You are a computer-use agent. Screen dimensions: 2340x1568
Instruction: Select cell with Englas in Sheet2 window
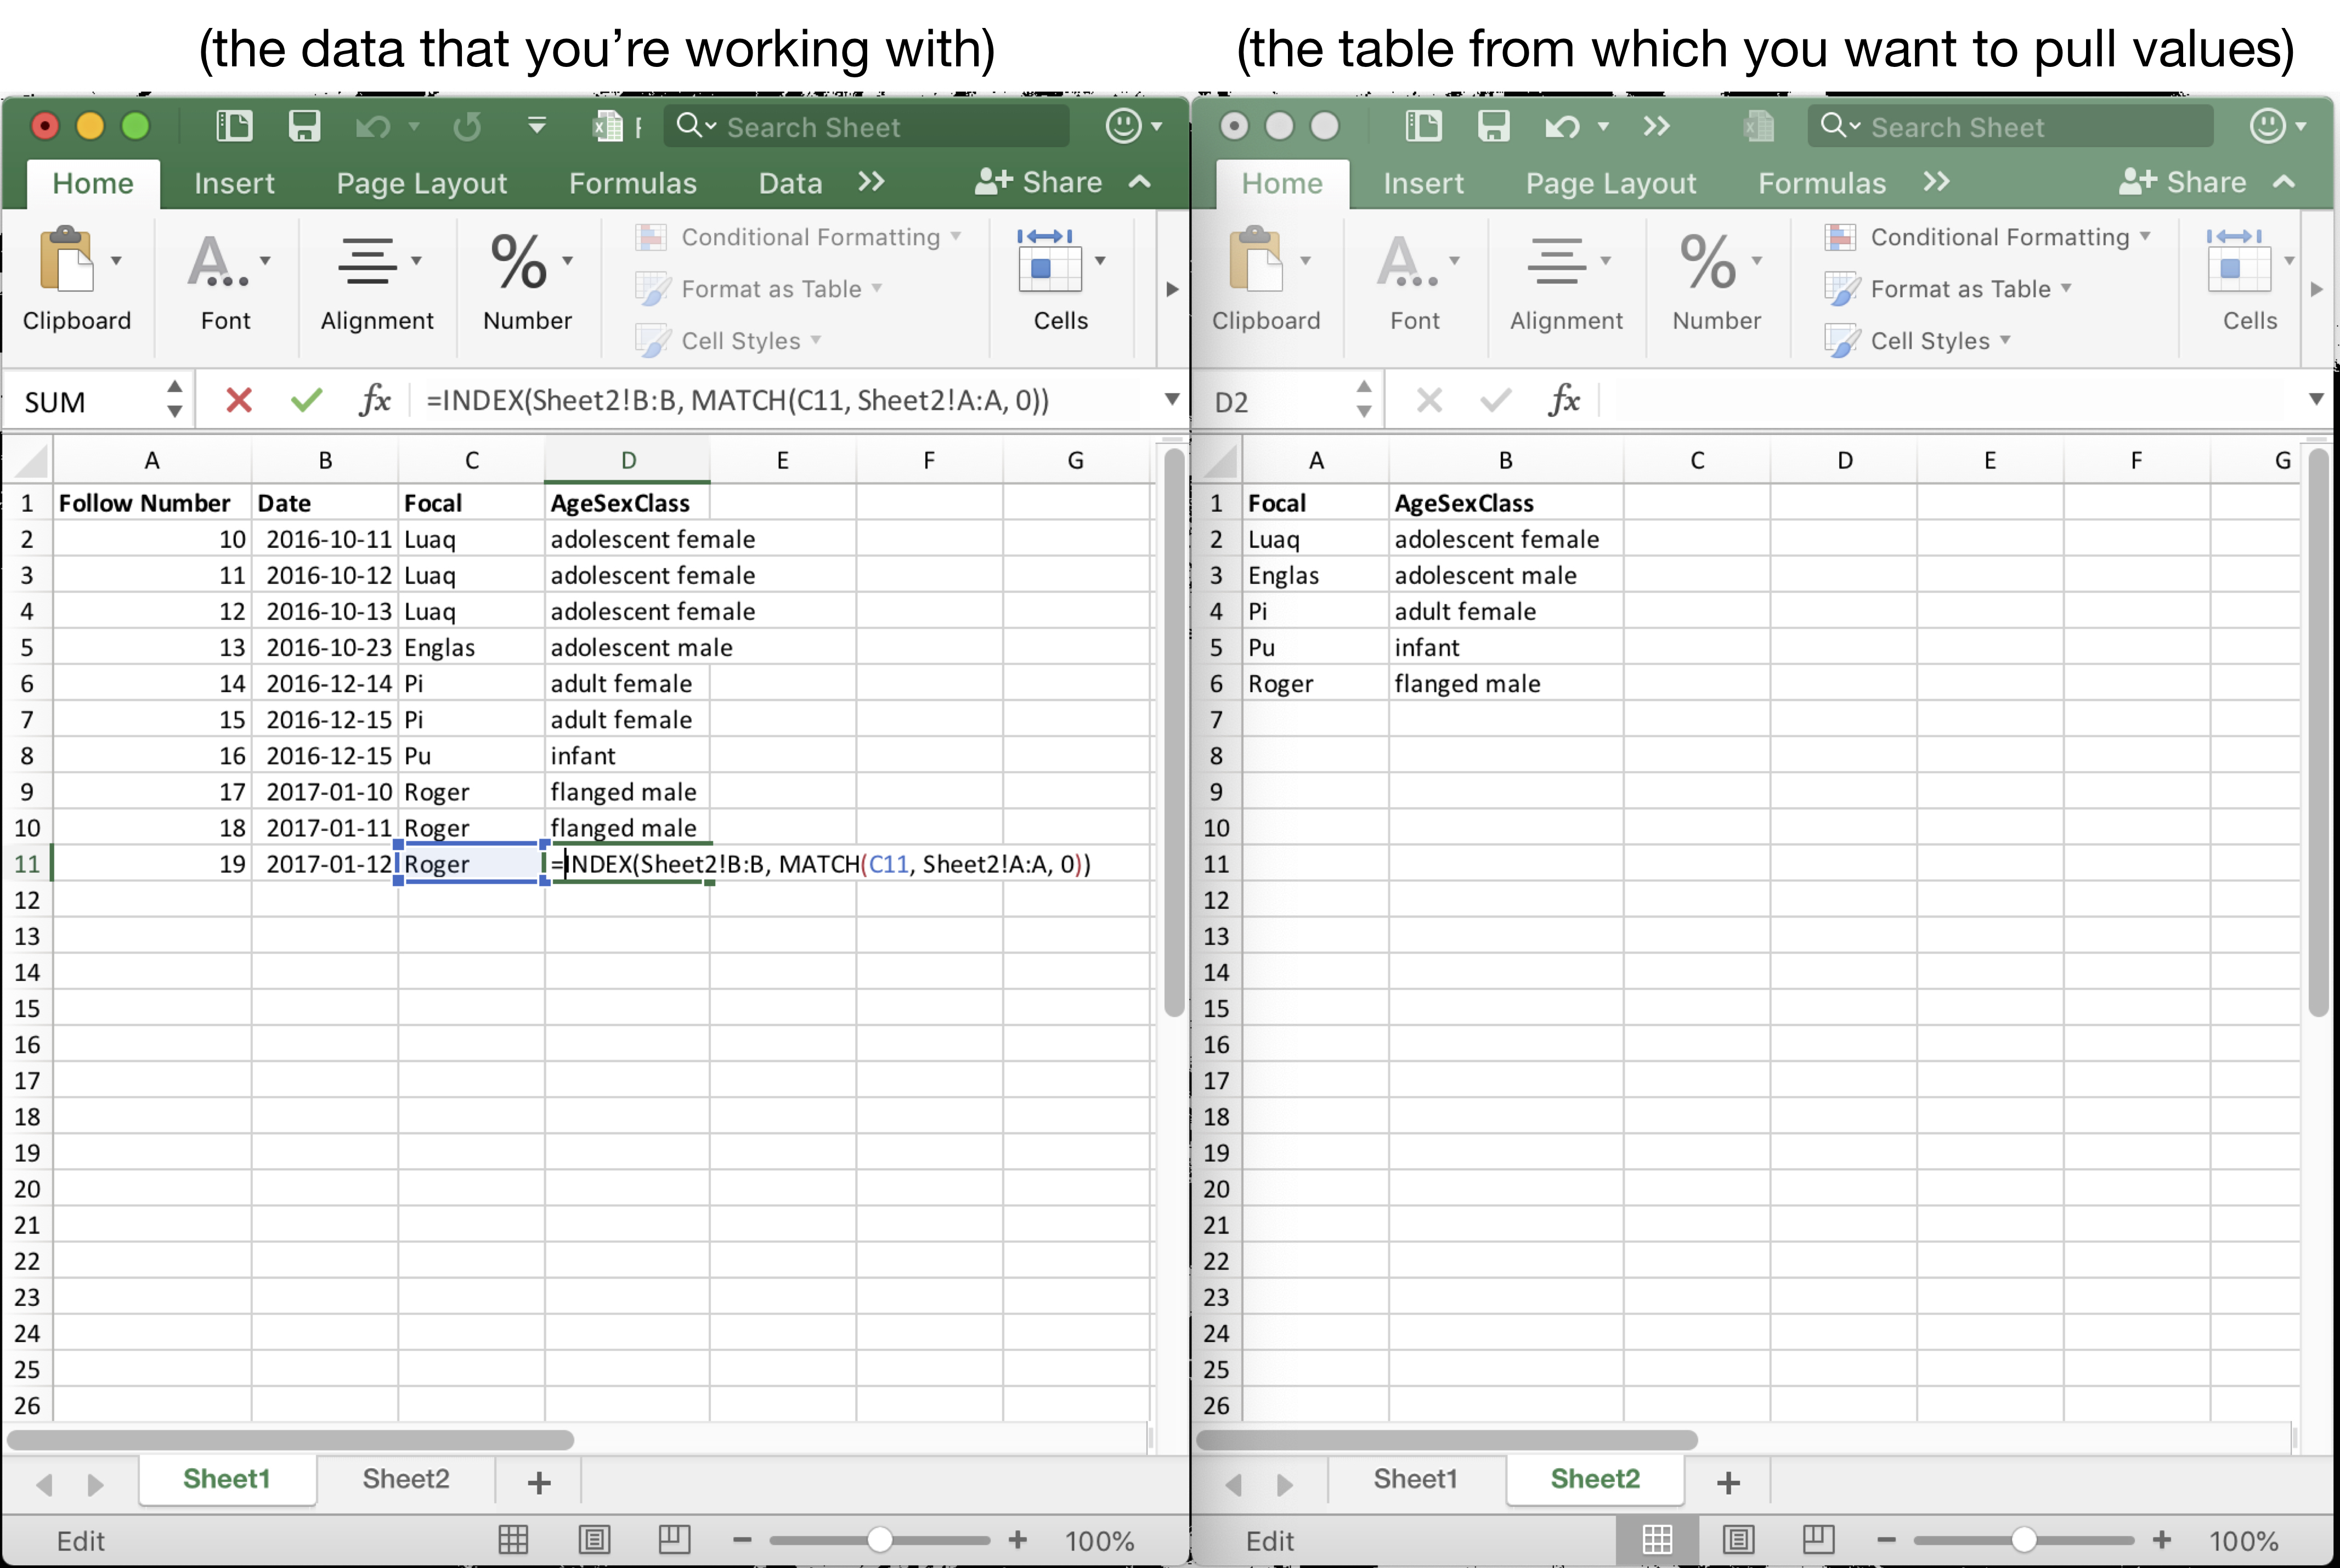(1315, 576)
